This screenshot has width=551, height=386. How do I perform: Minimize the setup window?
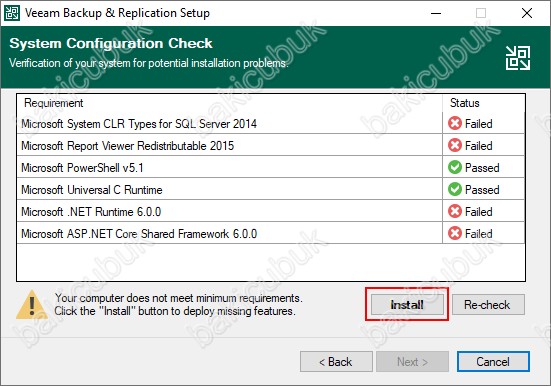click(x=436, y=13)
